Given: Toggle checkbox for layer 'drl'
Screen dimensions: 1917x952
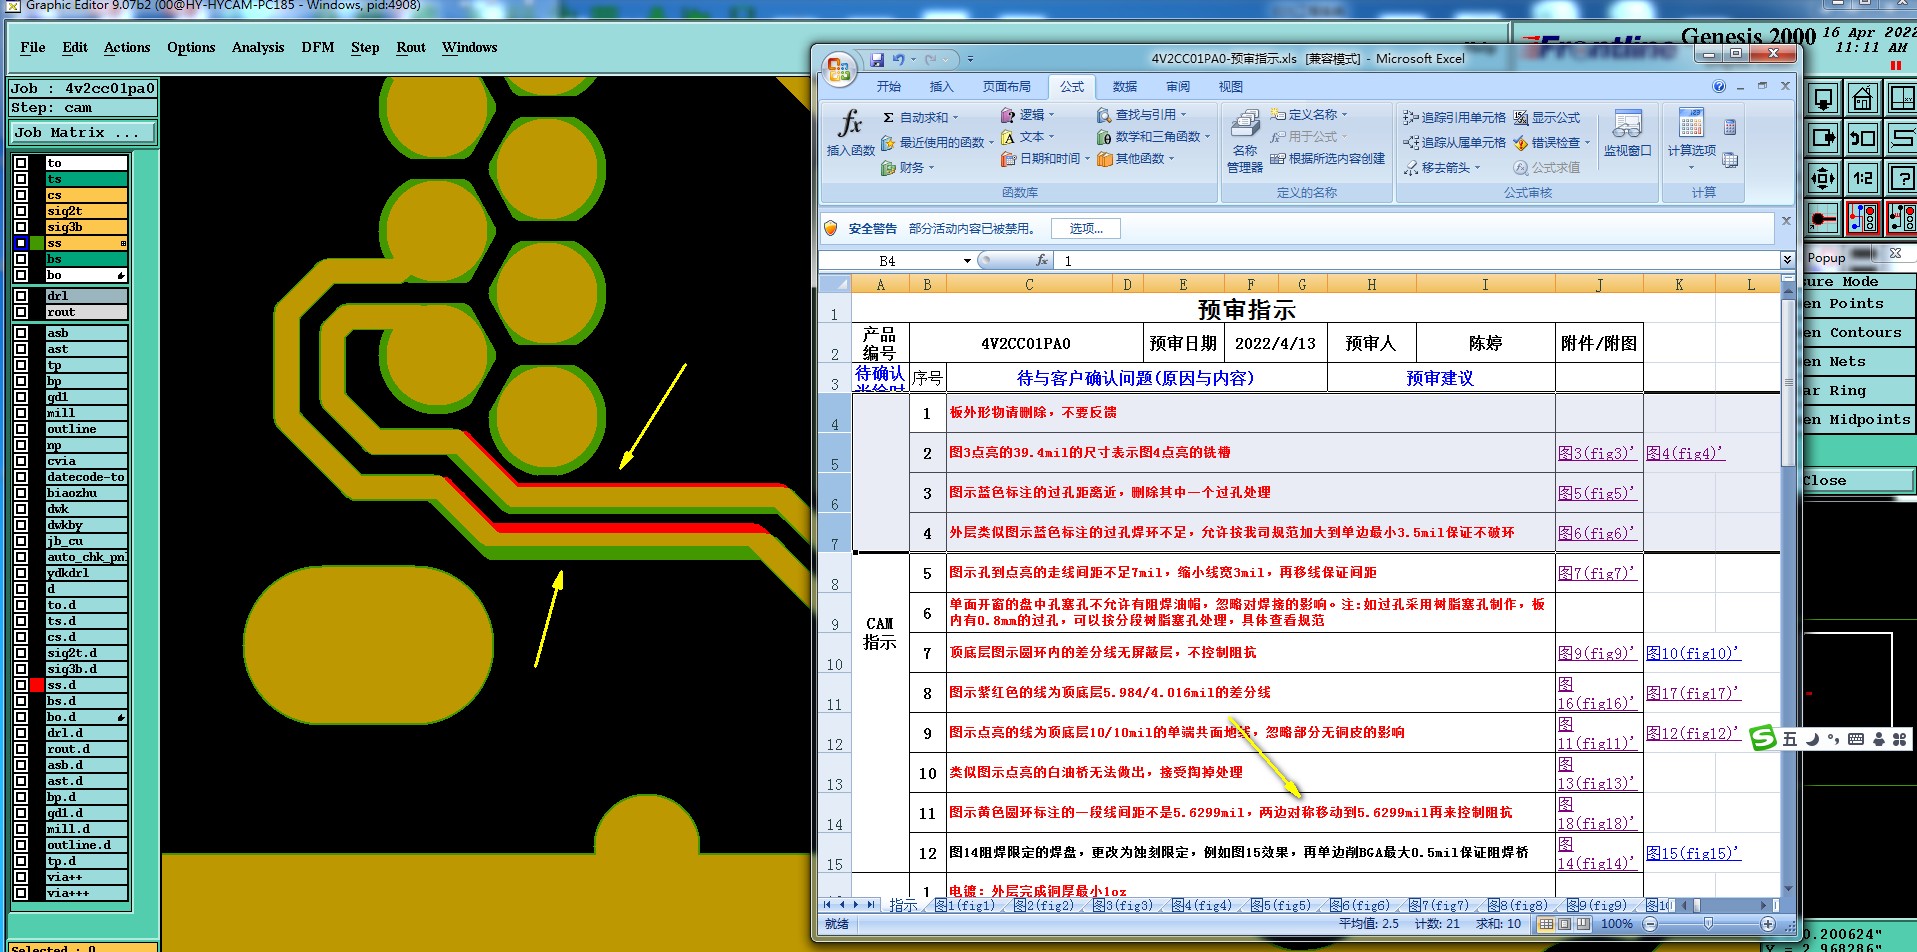Looking at the screenshot, I should click(21, 296).
